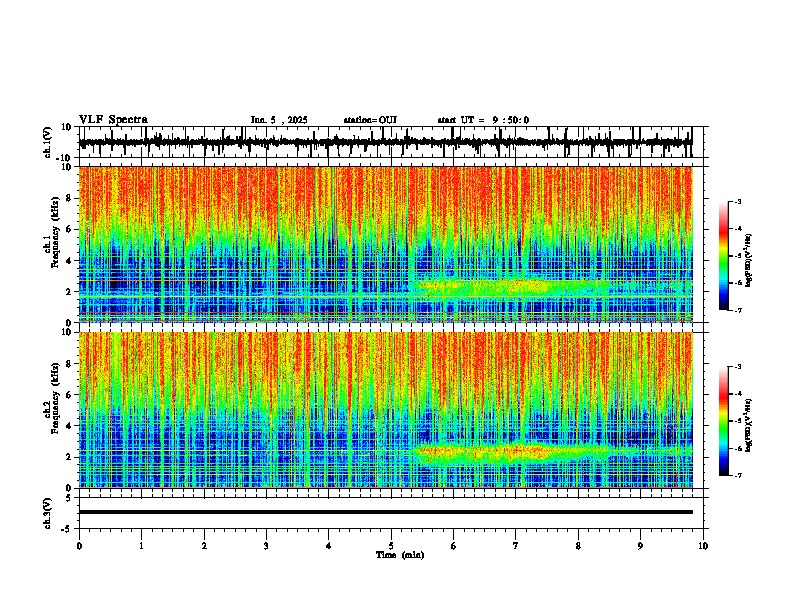Click the ch.3 (V) flat trace line
The height and width of the screenshot is (612, 792).
pyautogui.click(x=386, y=512)
